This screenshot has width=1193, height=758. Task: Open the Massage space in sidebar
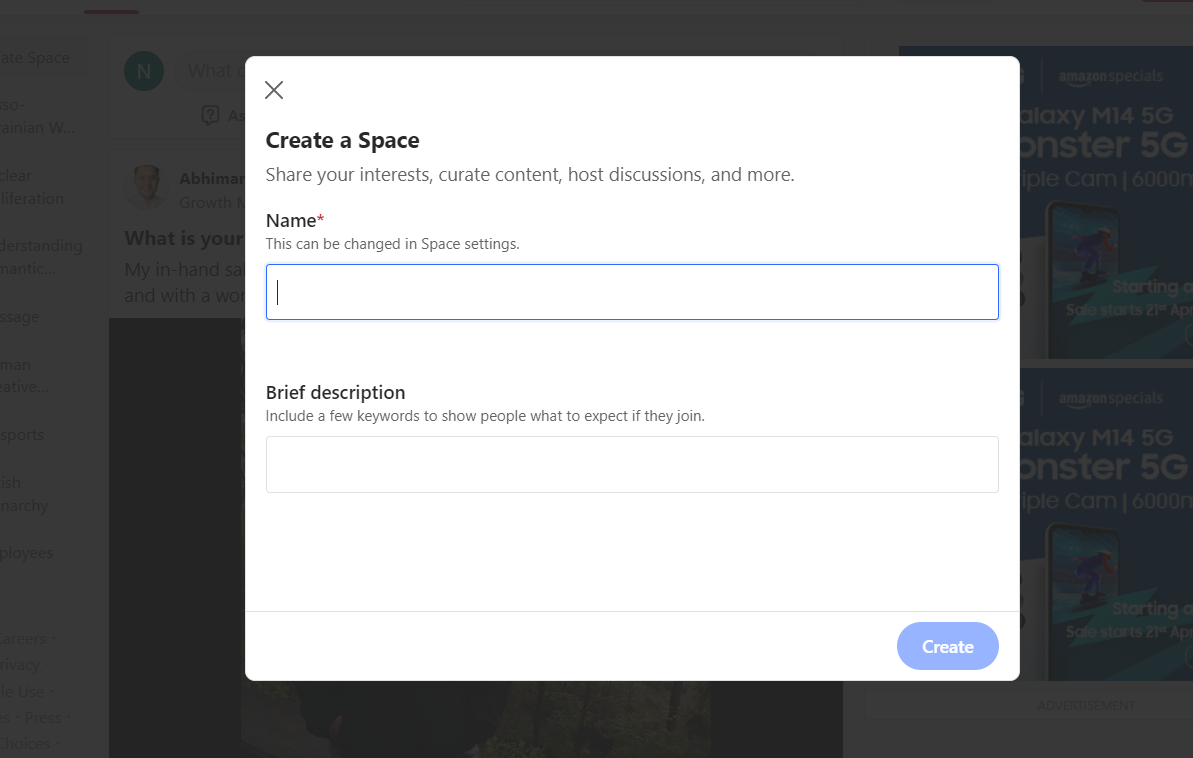click(20, 317)
